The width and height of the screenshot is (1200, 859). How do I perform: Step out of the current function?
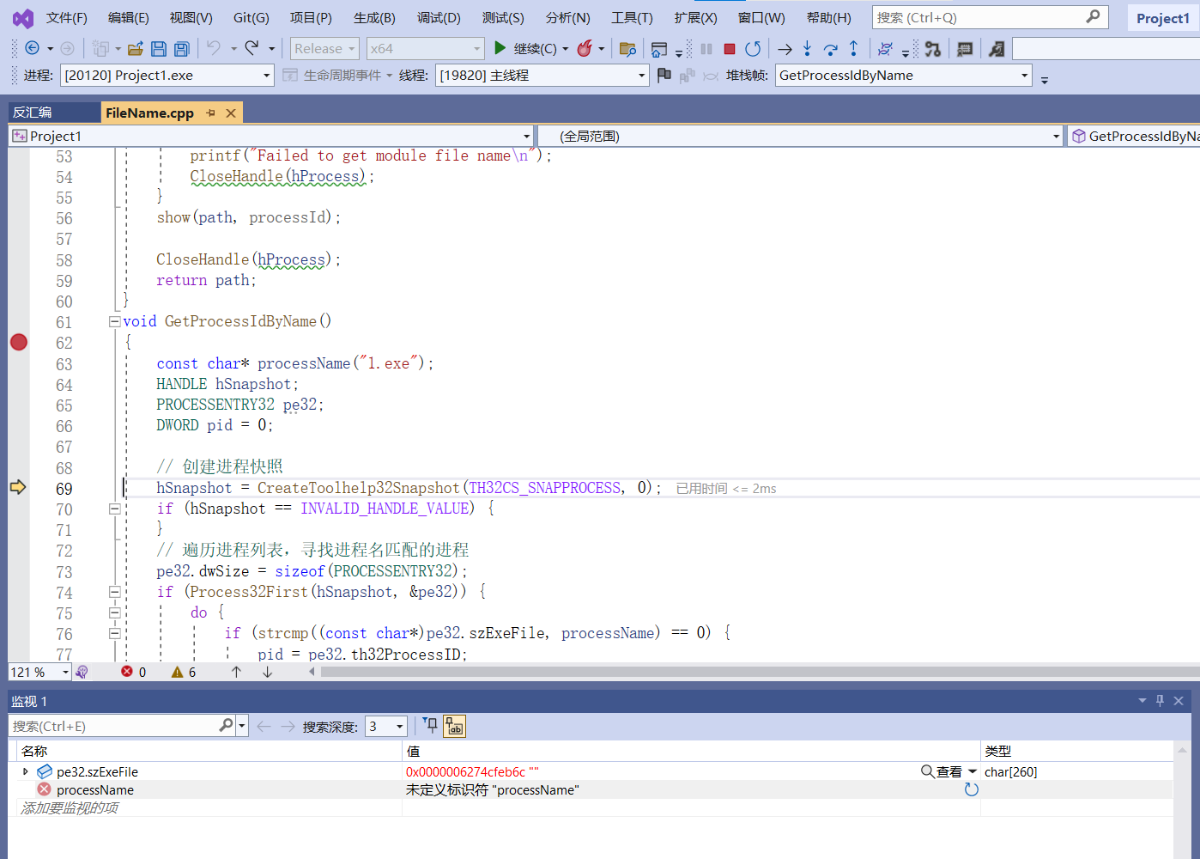click(x=853, y=48)
